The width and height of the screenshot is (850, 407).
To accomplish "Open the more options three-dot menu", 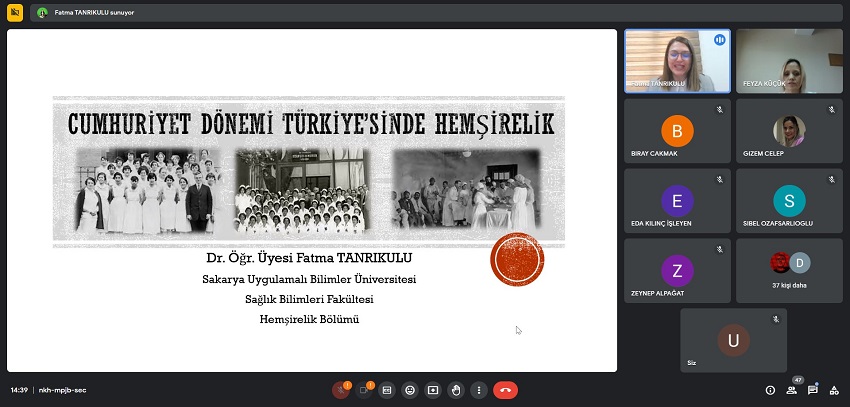I will pos(479,390).
